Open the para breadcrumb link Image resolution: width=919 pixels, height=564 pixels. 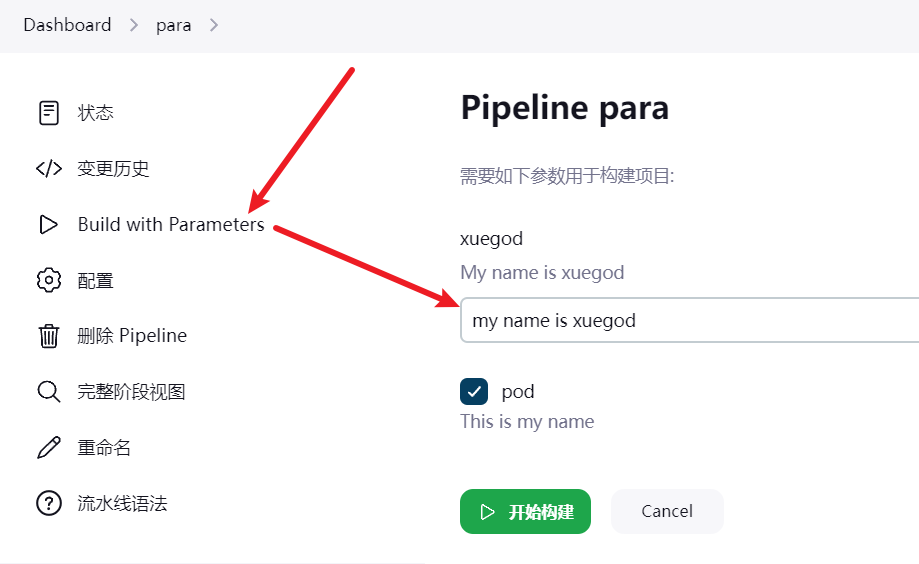(173, 25)
